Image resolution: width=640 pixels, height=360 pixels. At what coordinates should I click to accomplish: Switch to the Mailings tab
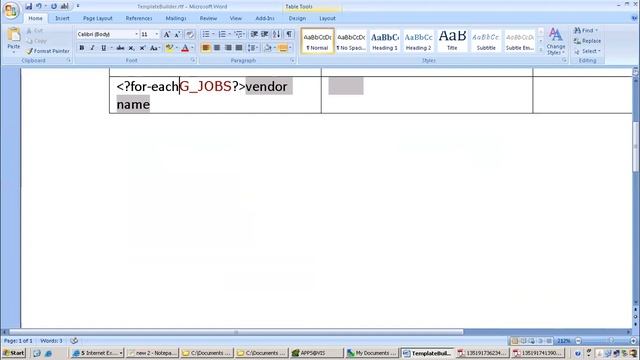(x=176, y=18)
